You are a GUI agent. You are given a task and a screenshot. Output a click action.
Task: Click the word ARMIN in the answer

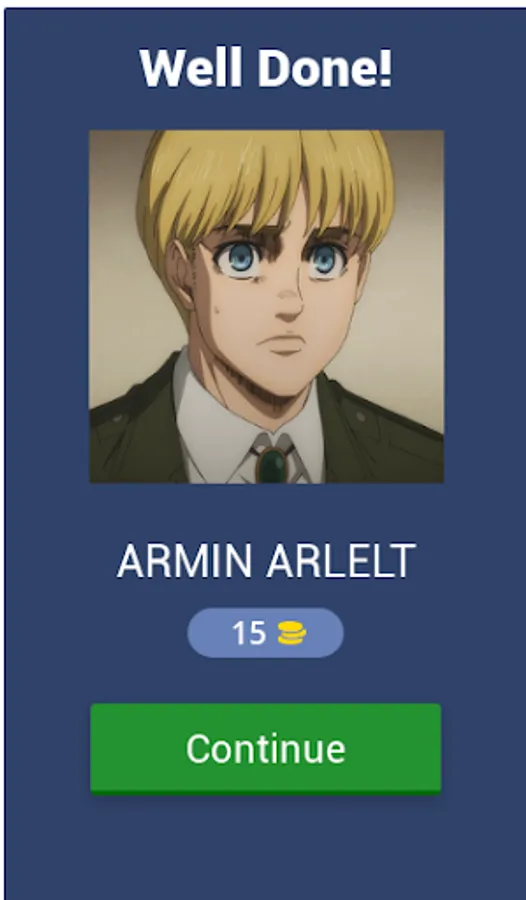[x=184, y=561]
